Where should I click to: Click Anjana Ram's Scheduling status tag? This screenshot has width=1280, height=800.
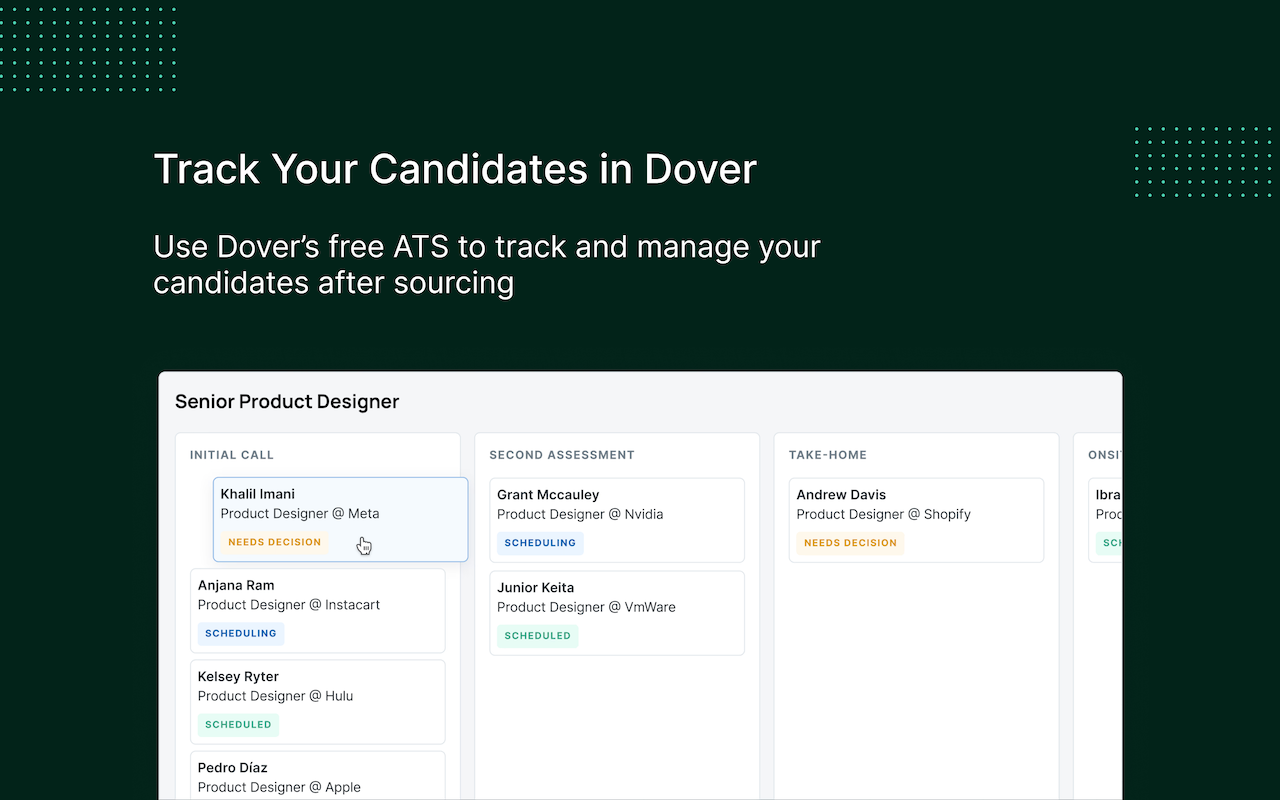tap(241, 633)
